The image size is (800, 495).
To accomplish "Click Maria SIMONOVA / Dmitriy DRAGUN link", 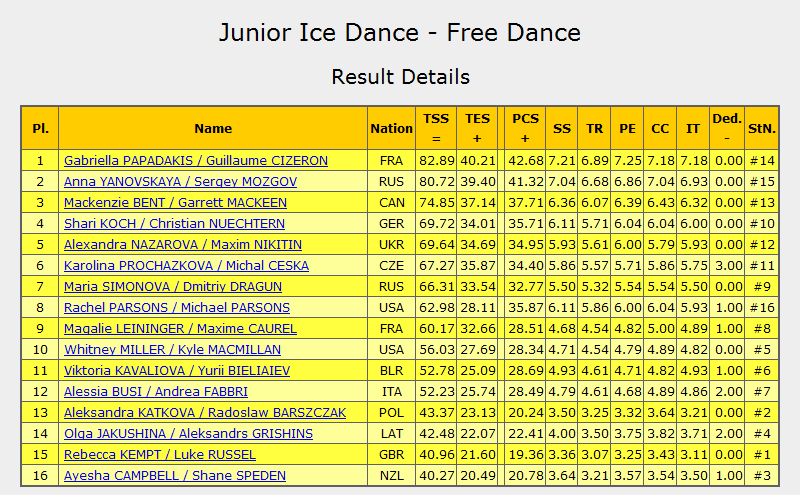I will [x=172, y=286].
